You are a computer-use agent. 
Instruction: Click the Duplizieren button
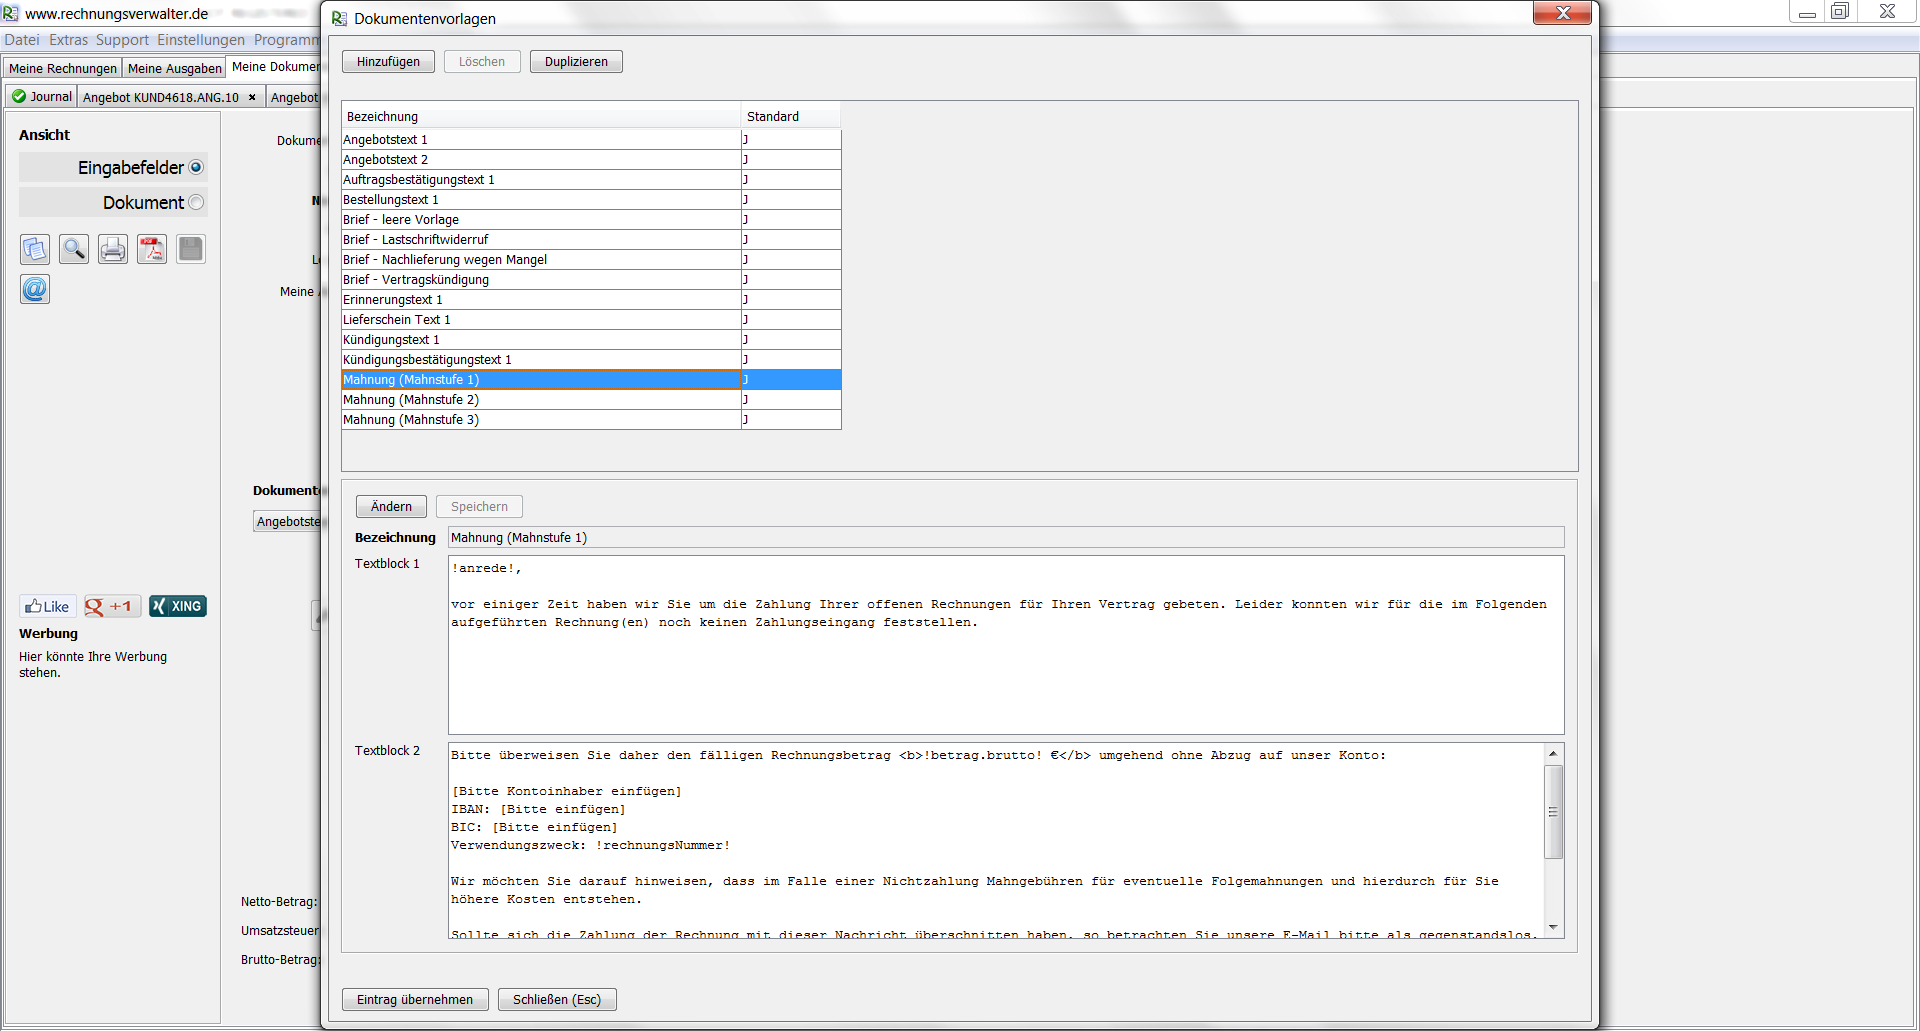(576, 61)
